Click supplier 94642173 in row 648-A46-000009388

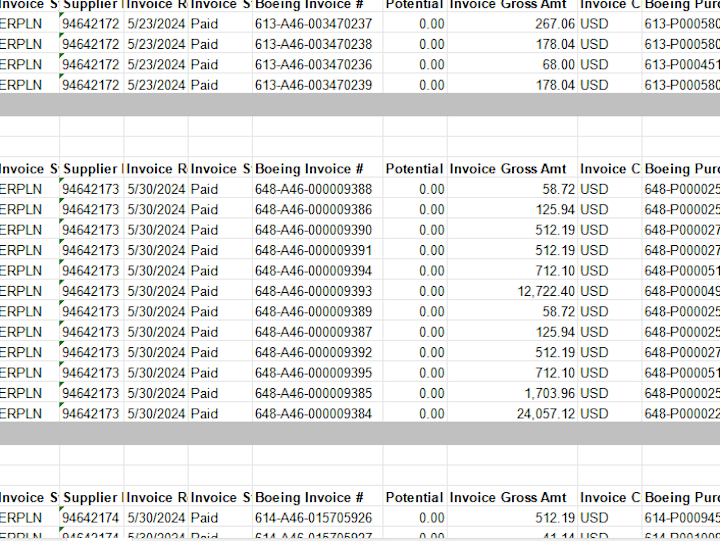(x=91, y=189)
